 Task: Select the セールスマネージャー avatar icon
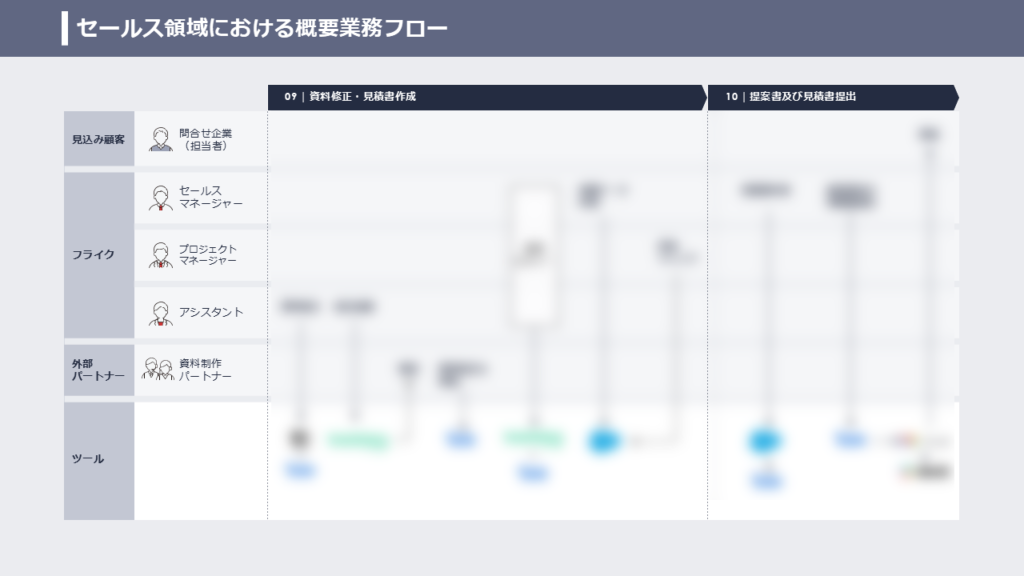(161, 198)
